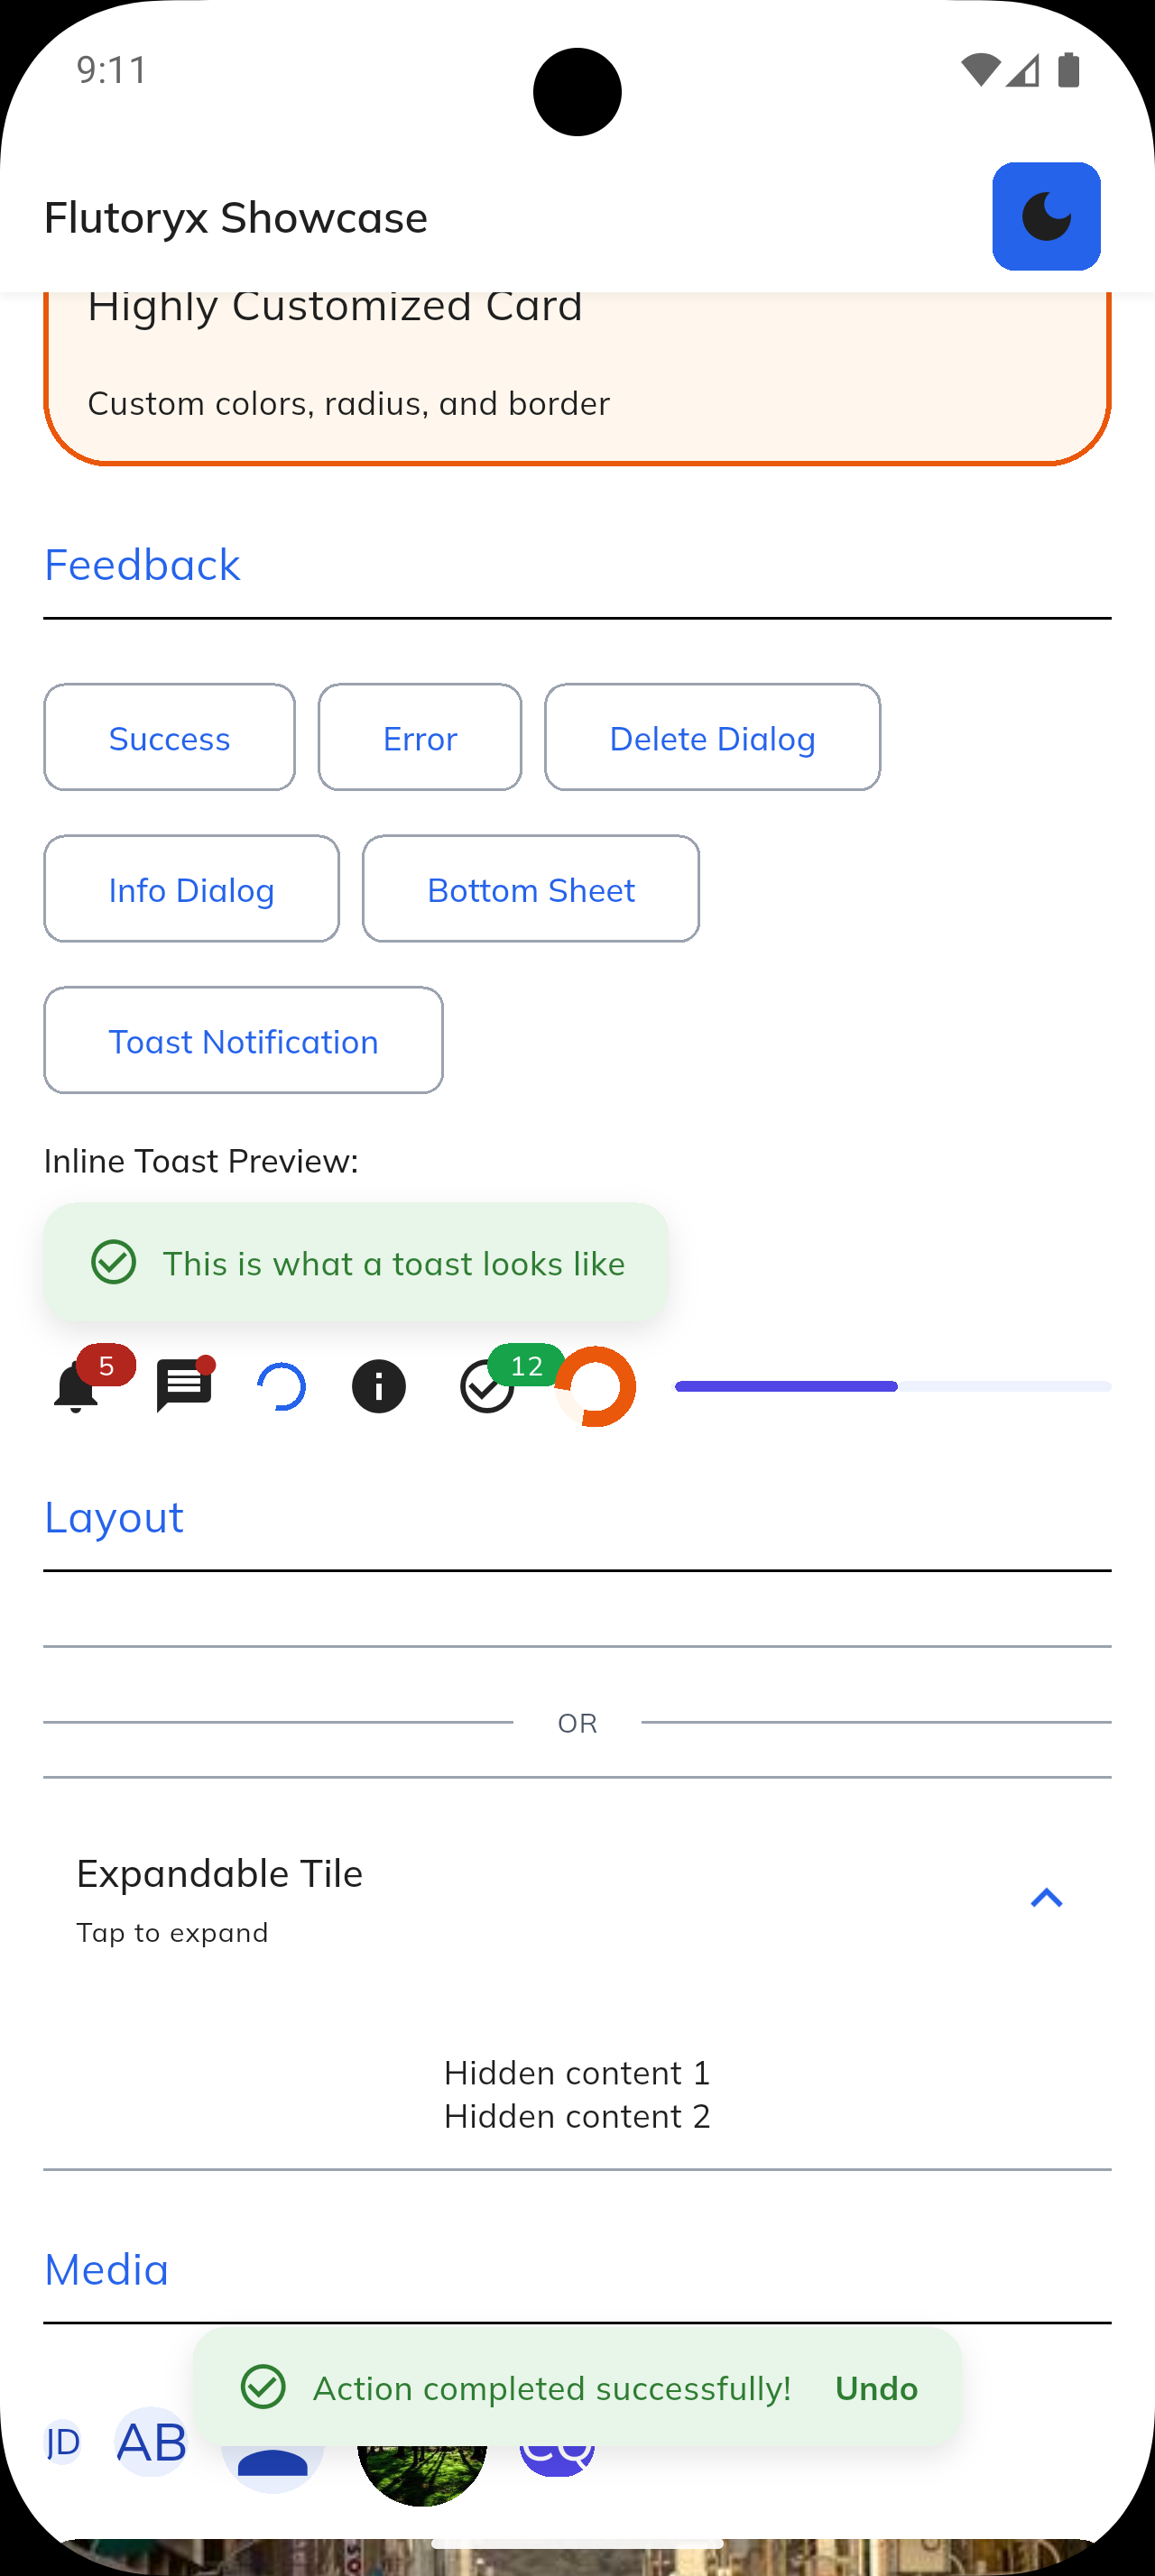Open the Delete Dialog
The image size is (1155, 2576).
[712, 737]
